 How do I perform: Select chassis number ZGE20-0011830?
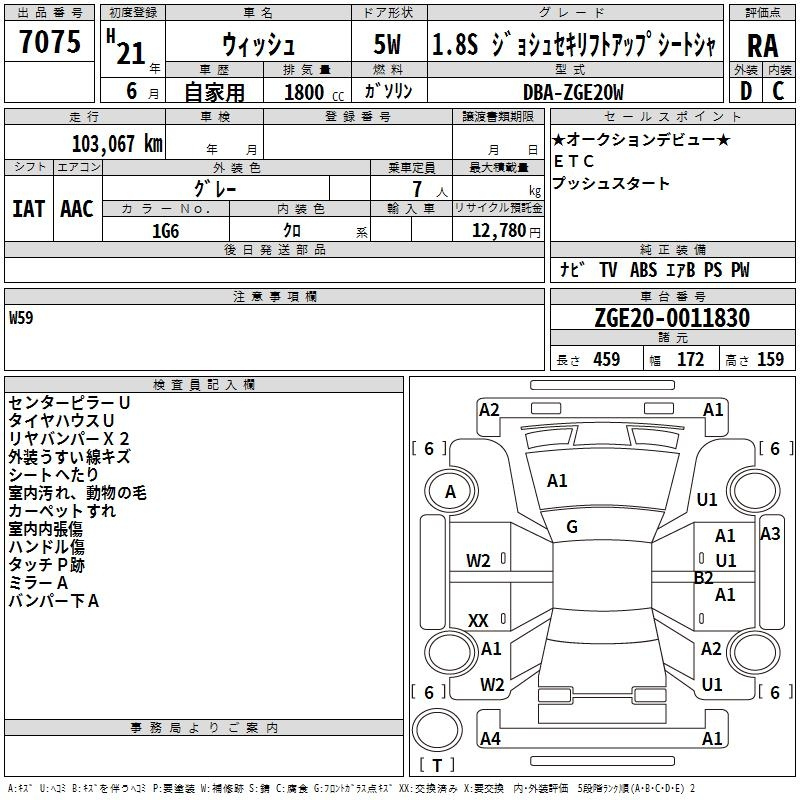point(671,318)
